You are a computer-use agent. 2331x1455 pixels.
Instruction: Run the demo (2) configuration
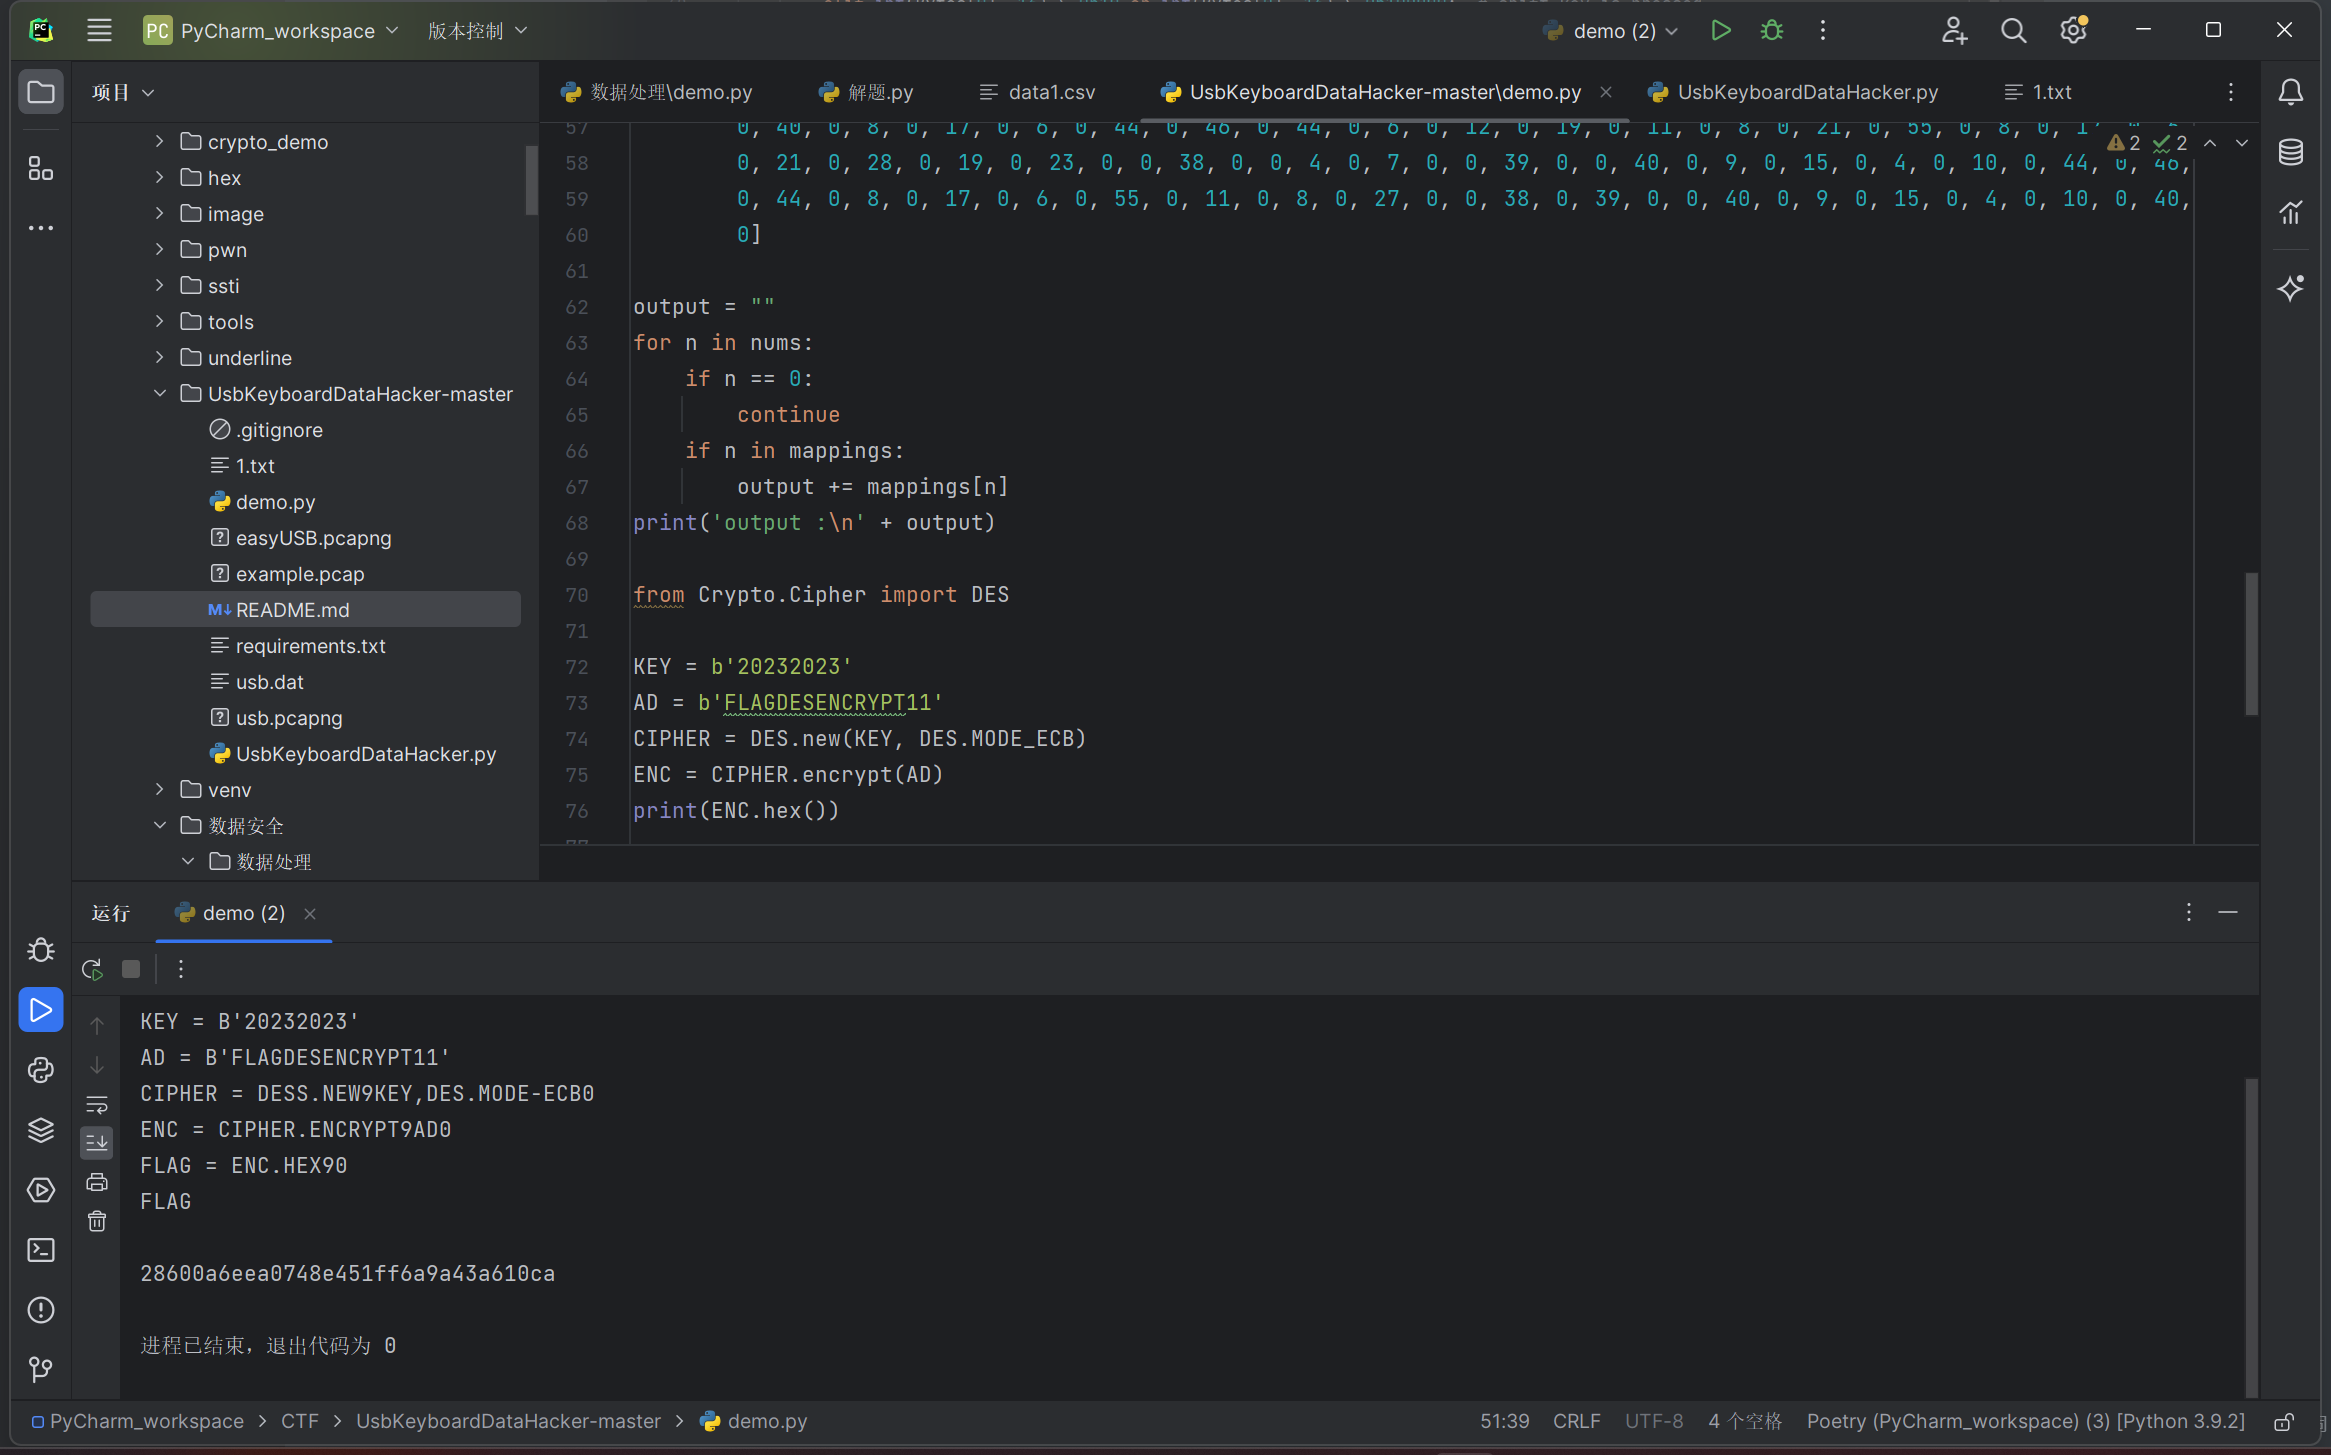point(1721,30)
